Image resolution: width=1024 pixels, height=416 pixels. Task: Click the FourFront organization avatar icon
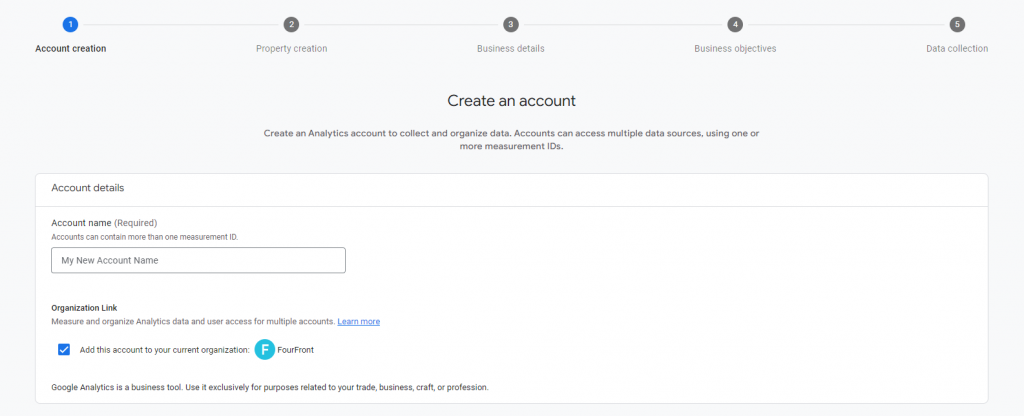click(x=264, y=350)
